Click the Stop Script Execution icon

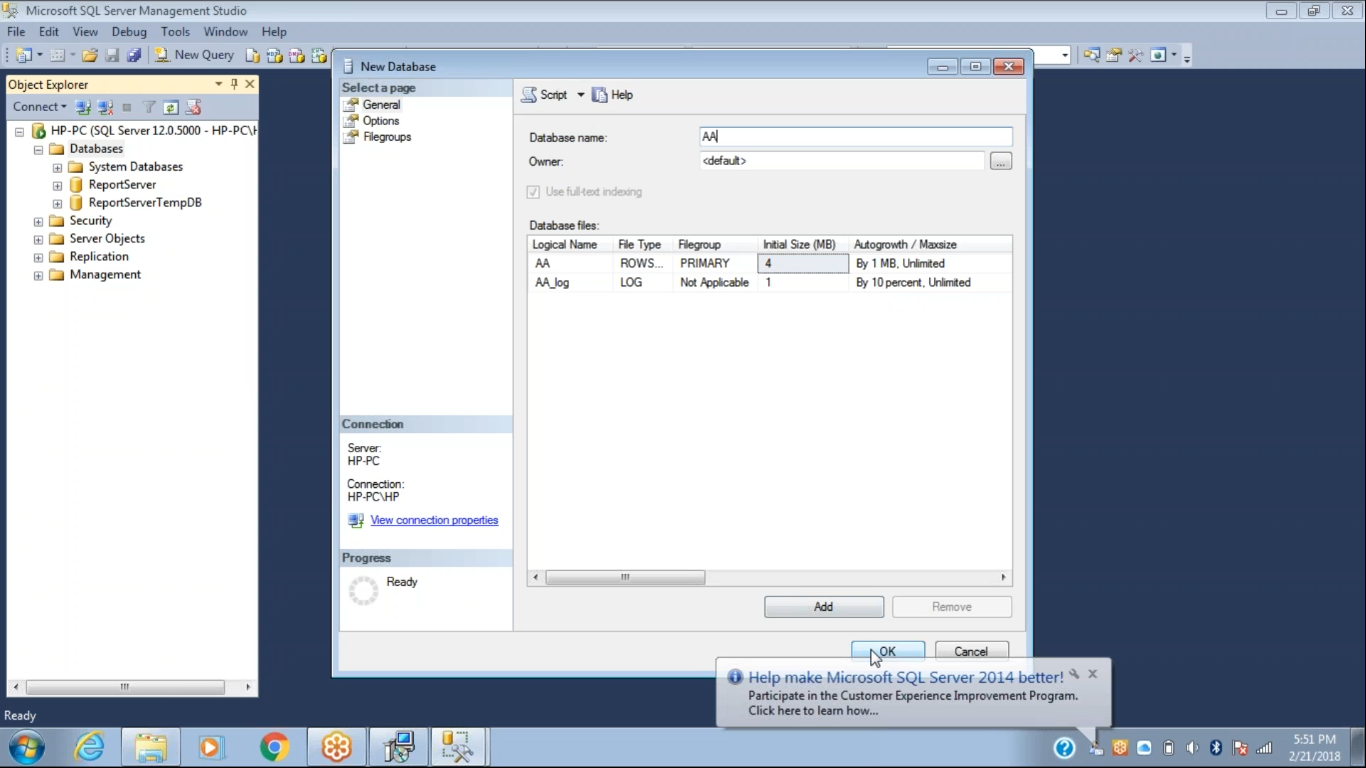193,107
